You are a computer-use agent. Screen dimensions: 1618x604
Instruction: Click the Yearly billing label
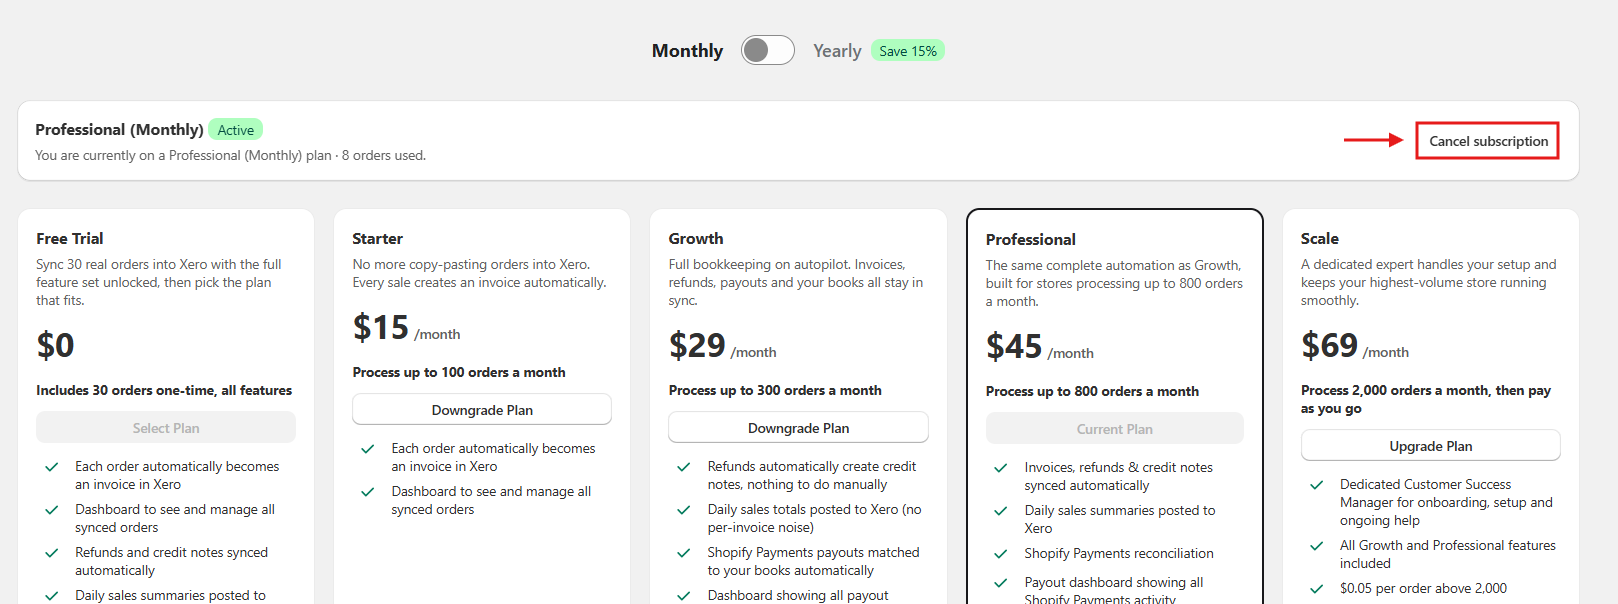837,51
